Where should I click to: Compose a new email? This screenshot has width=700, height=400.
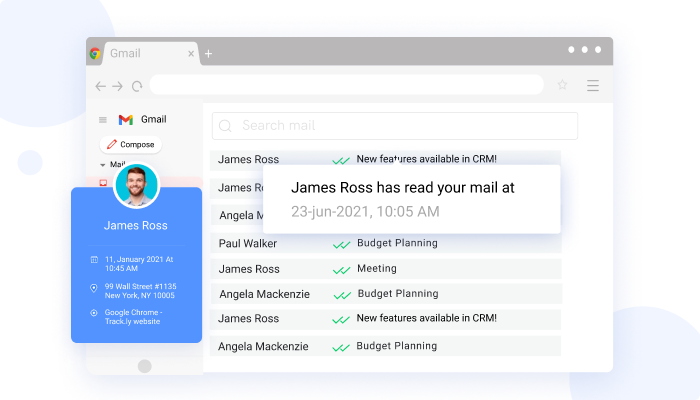click(131, 145)
